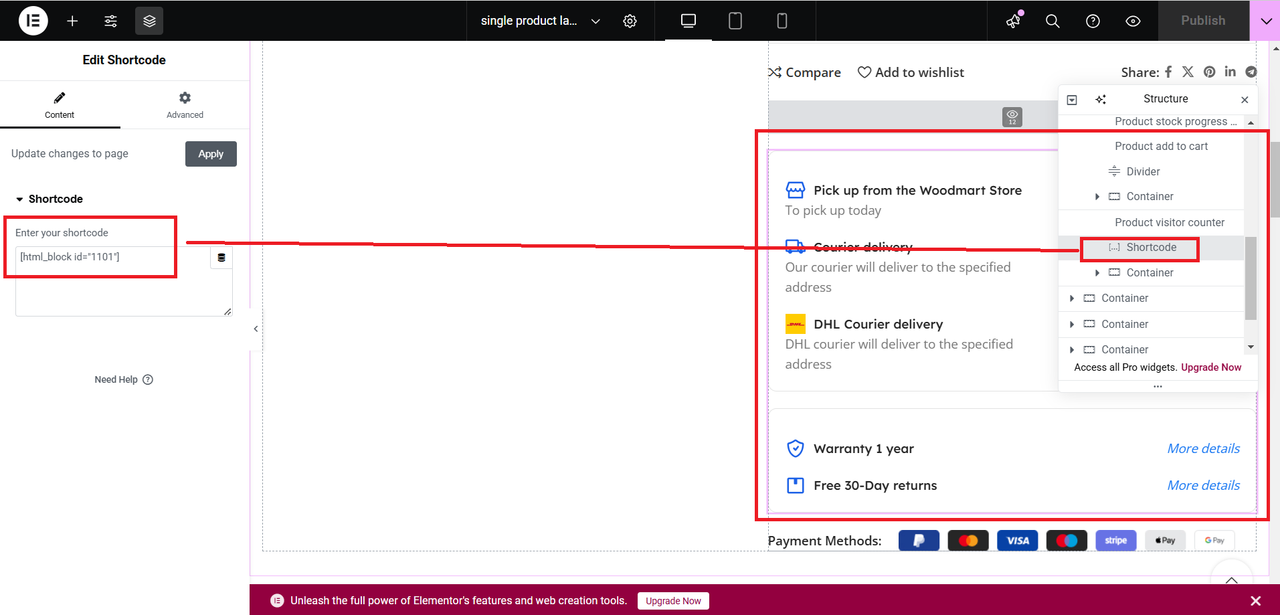The image size is (1280, 615).
Task: Click the Apply button
Action: coord(211,154)
